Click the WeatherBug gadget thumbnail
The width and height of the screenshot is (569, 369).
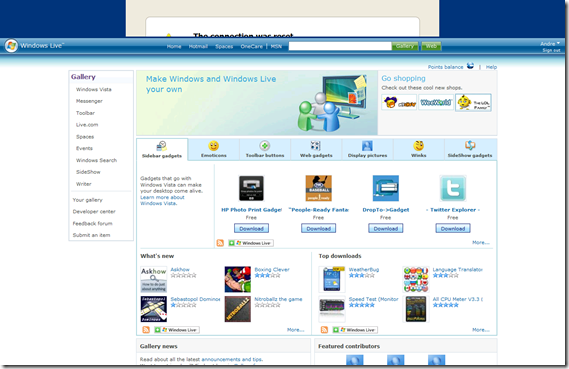pos(332,279)
